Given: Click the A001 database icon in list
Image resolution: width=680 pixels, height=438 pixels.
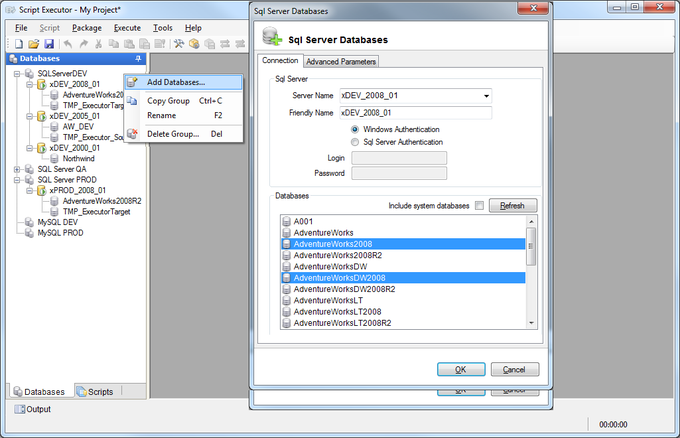Looking at the screenshot, I should [x=287, y=220].
